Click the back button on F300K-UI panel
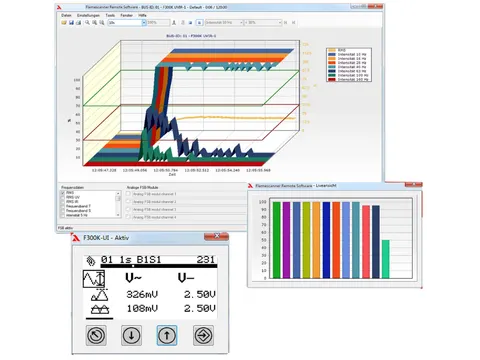This screenshot has height=360, width=480. click(96, 335)
